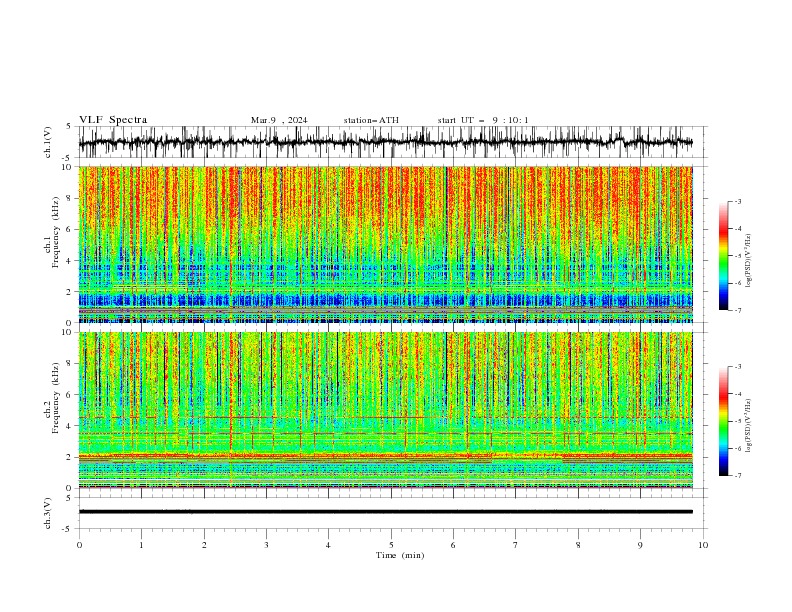Viewport: 792px width, 612px height.
Task: Click time axis tick label "5"
Action: [391, 545]
